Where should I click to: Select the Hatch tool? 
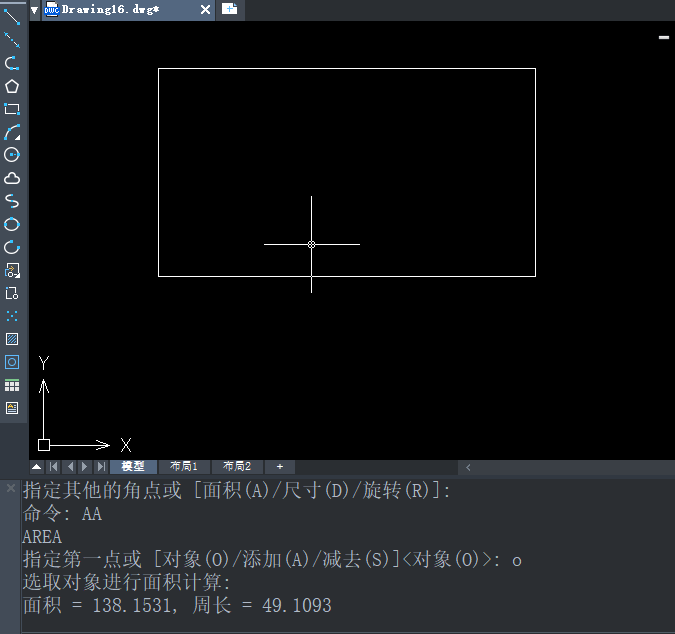coord(12,339)
